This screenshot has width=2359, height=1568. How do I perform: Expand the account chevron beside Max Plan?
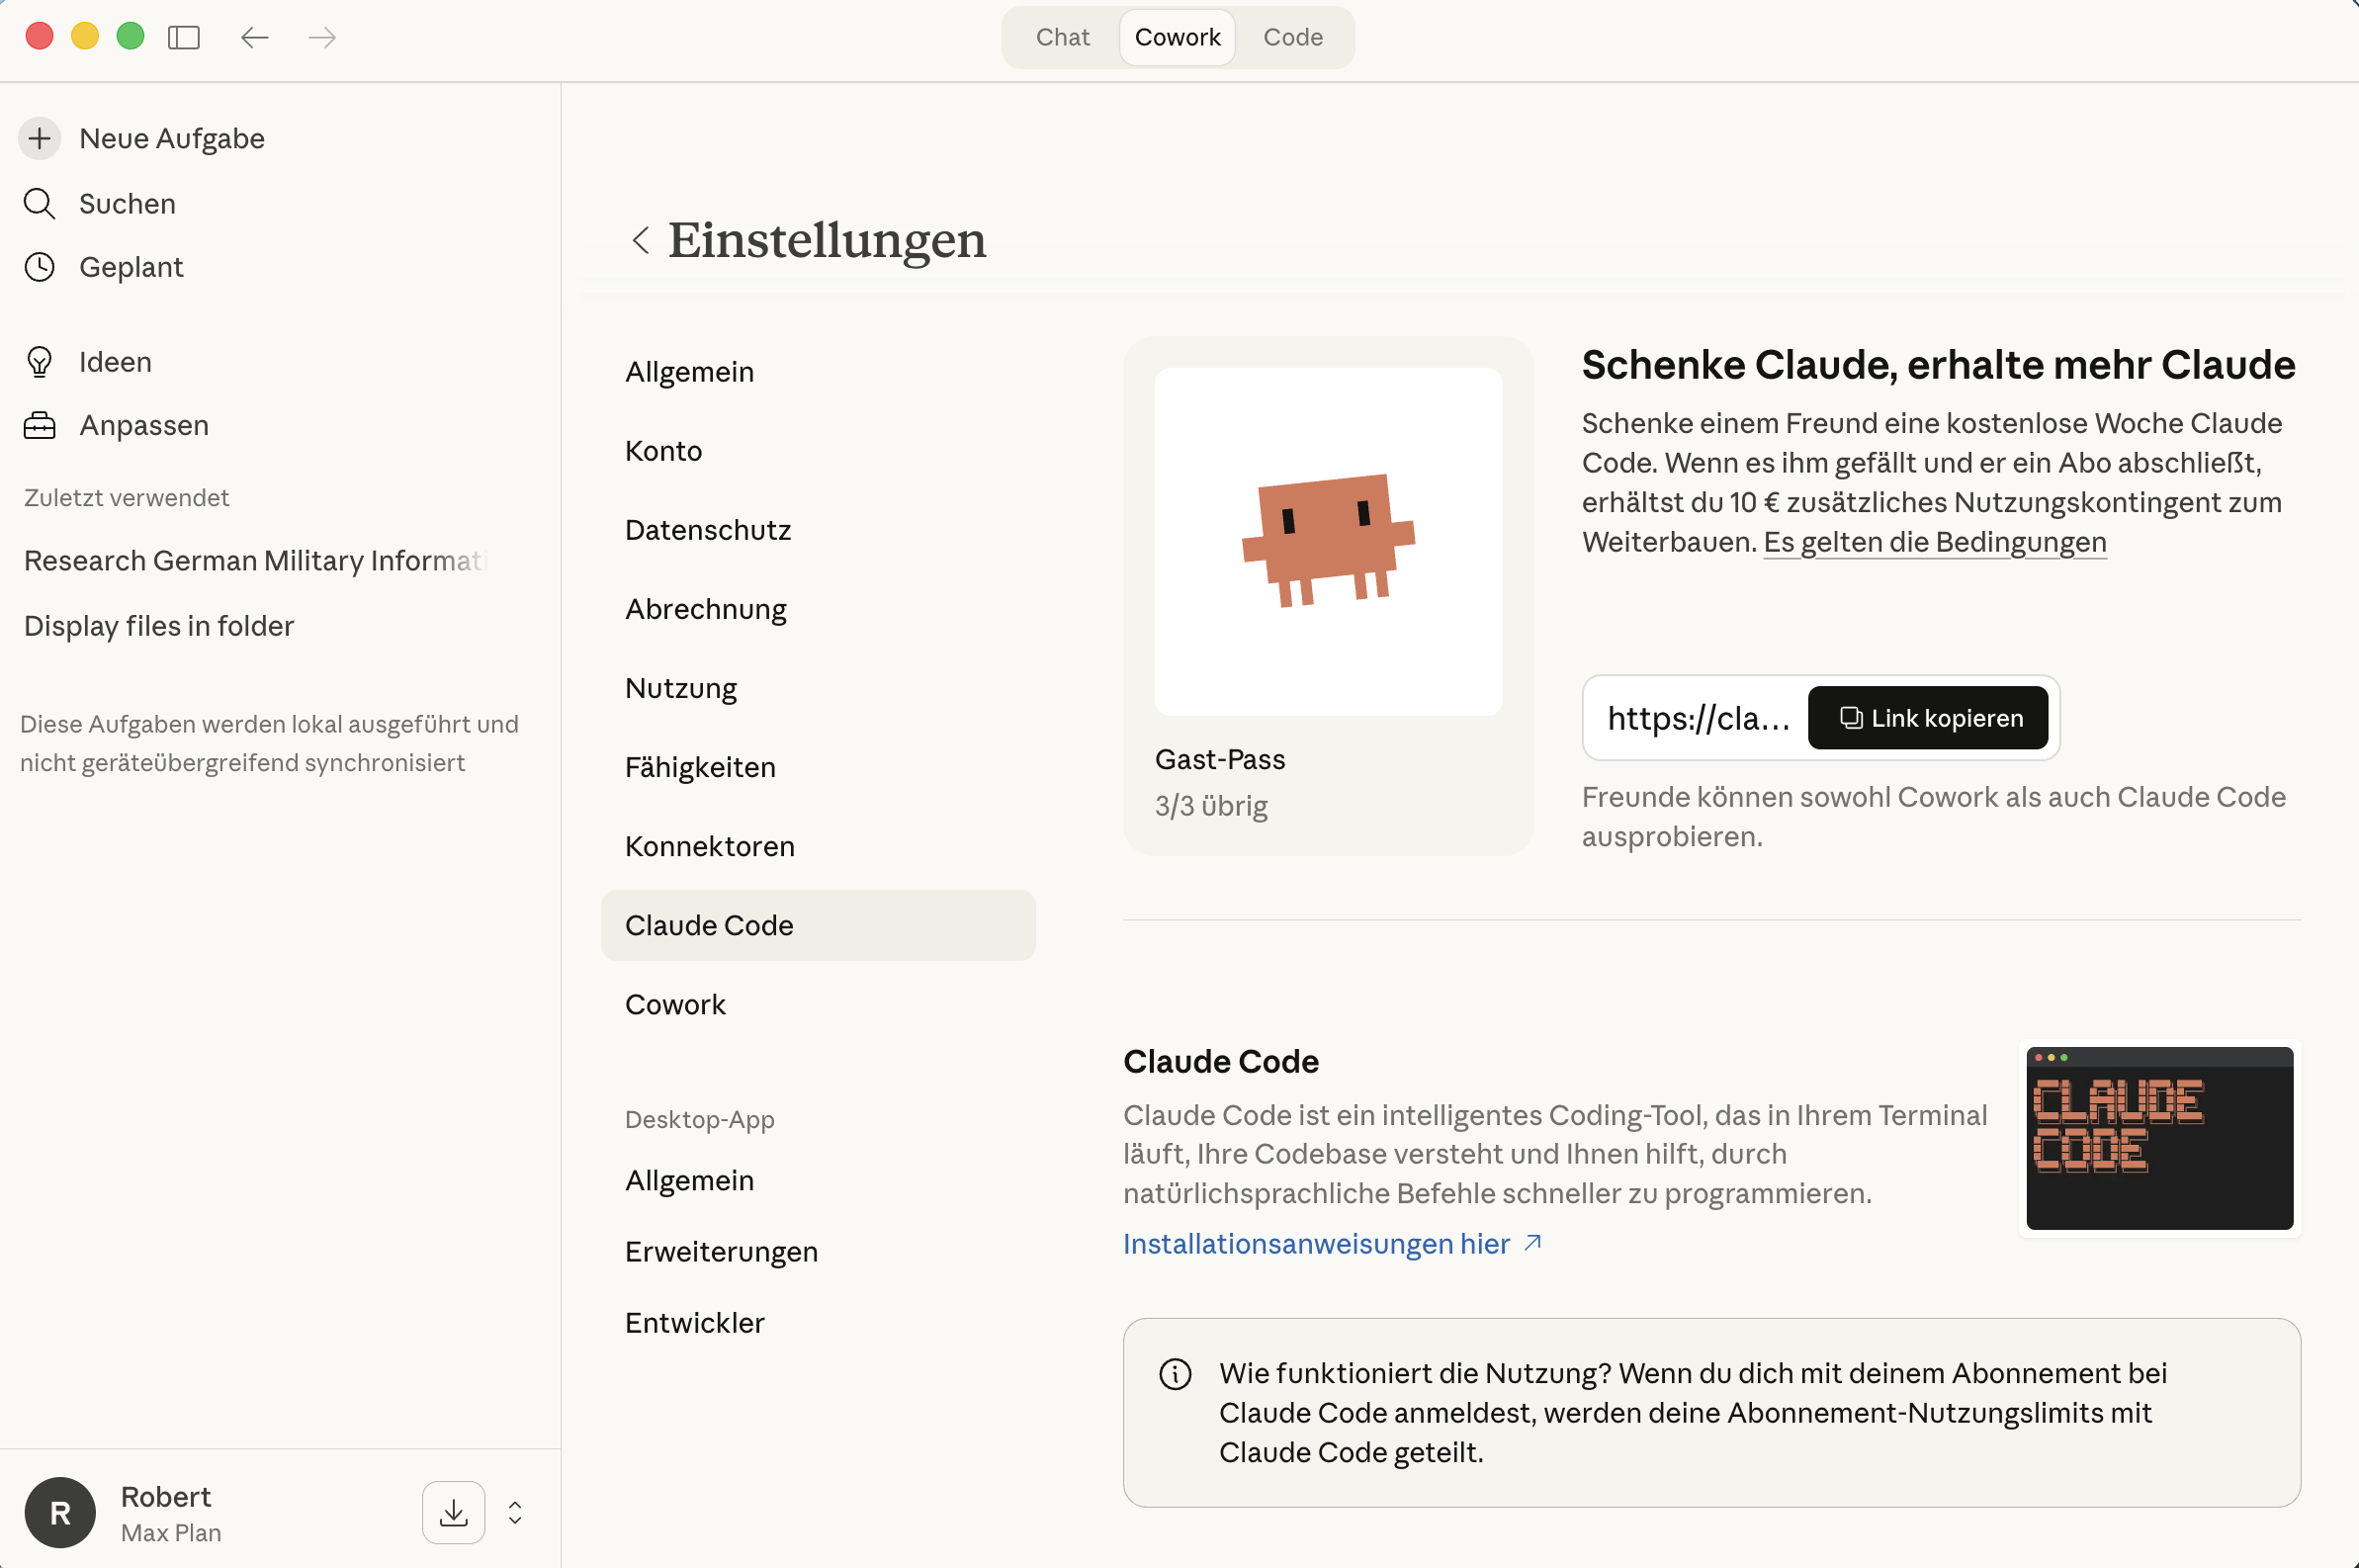[515, 1512]
